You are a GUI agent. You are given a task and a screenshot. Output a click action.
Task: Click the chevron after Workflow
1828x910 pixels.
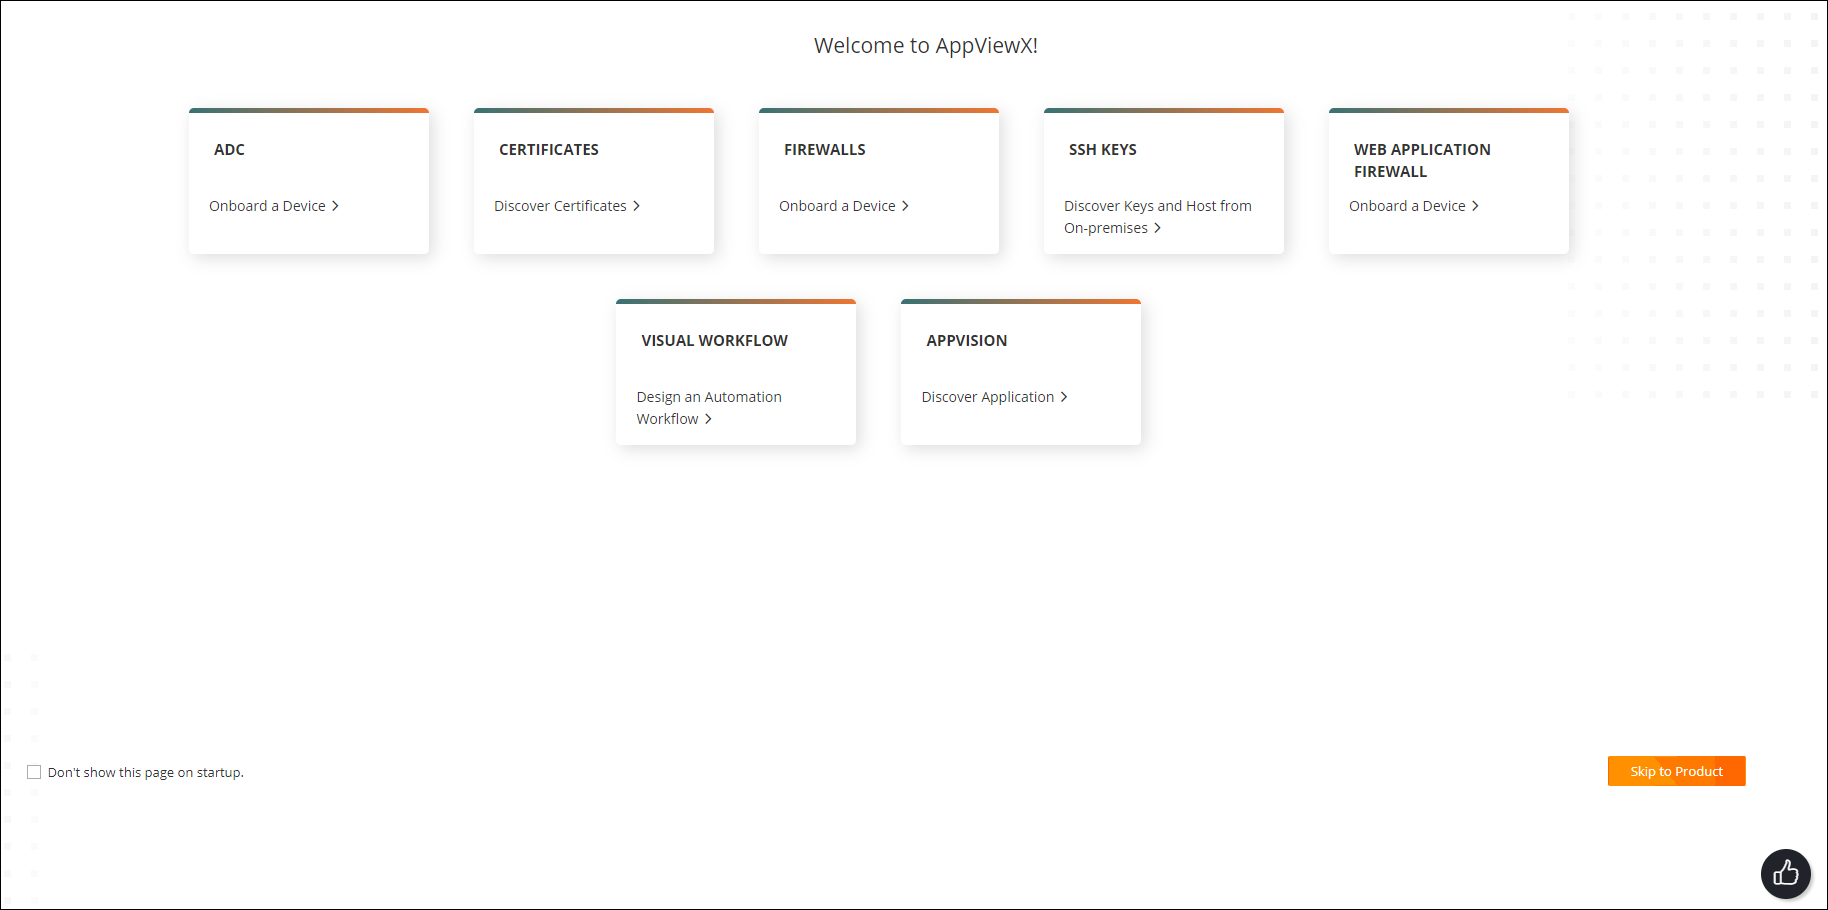[708, 419]
